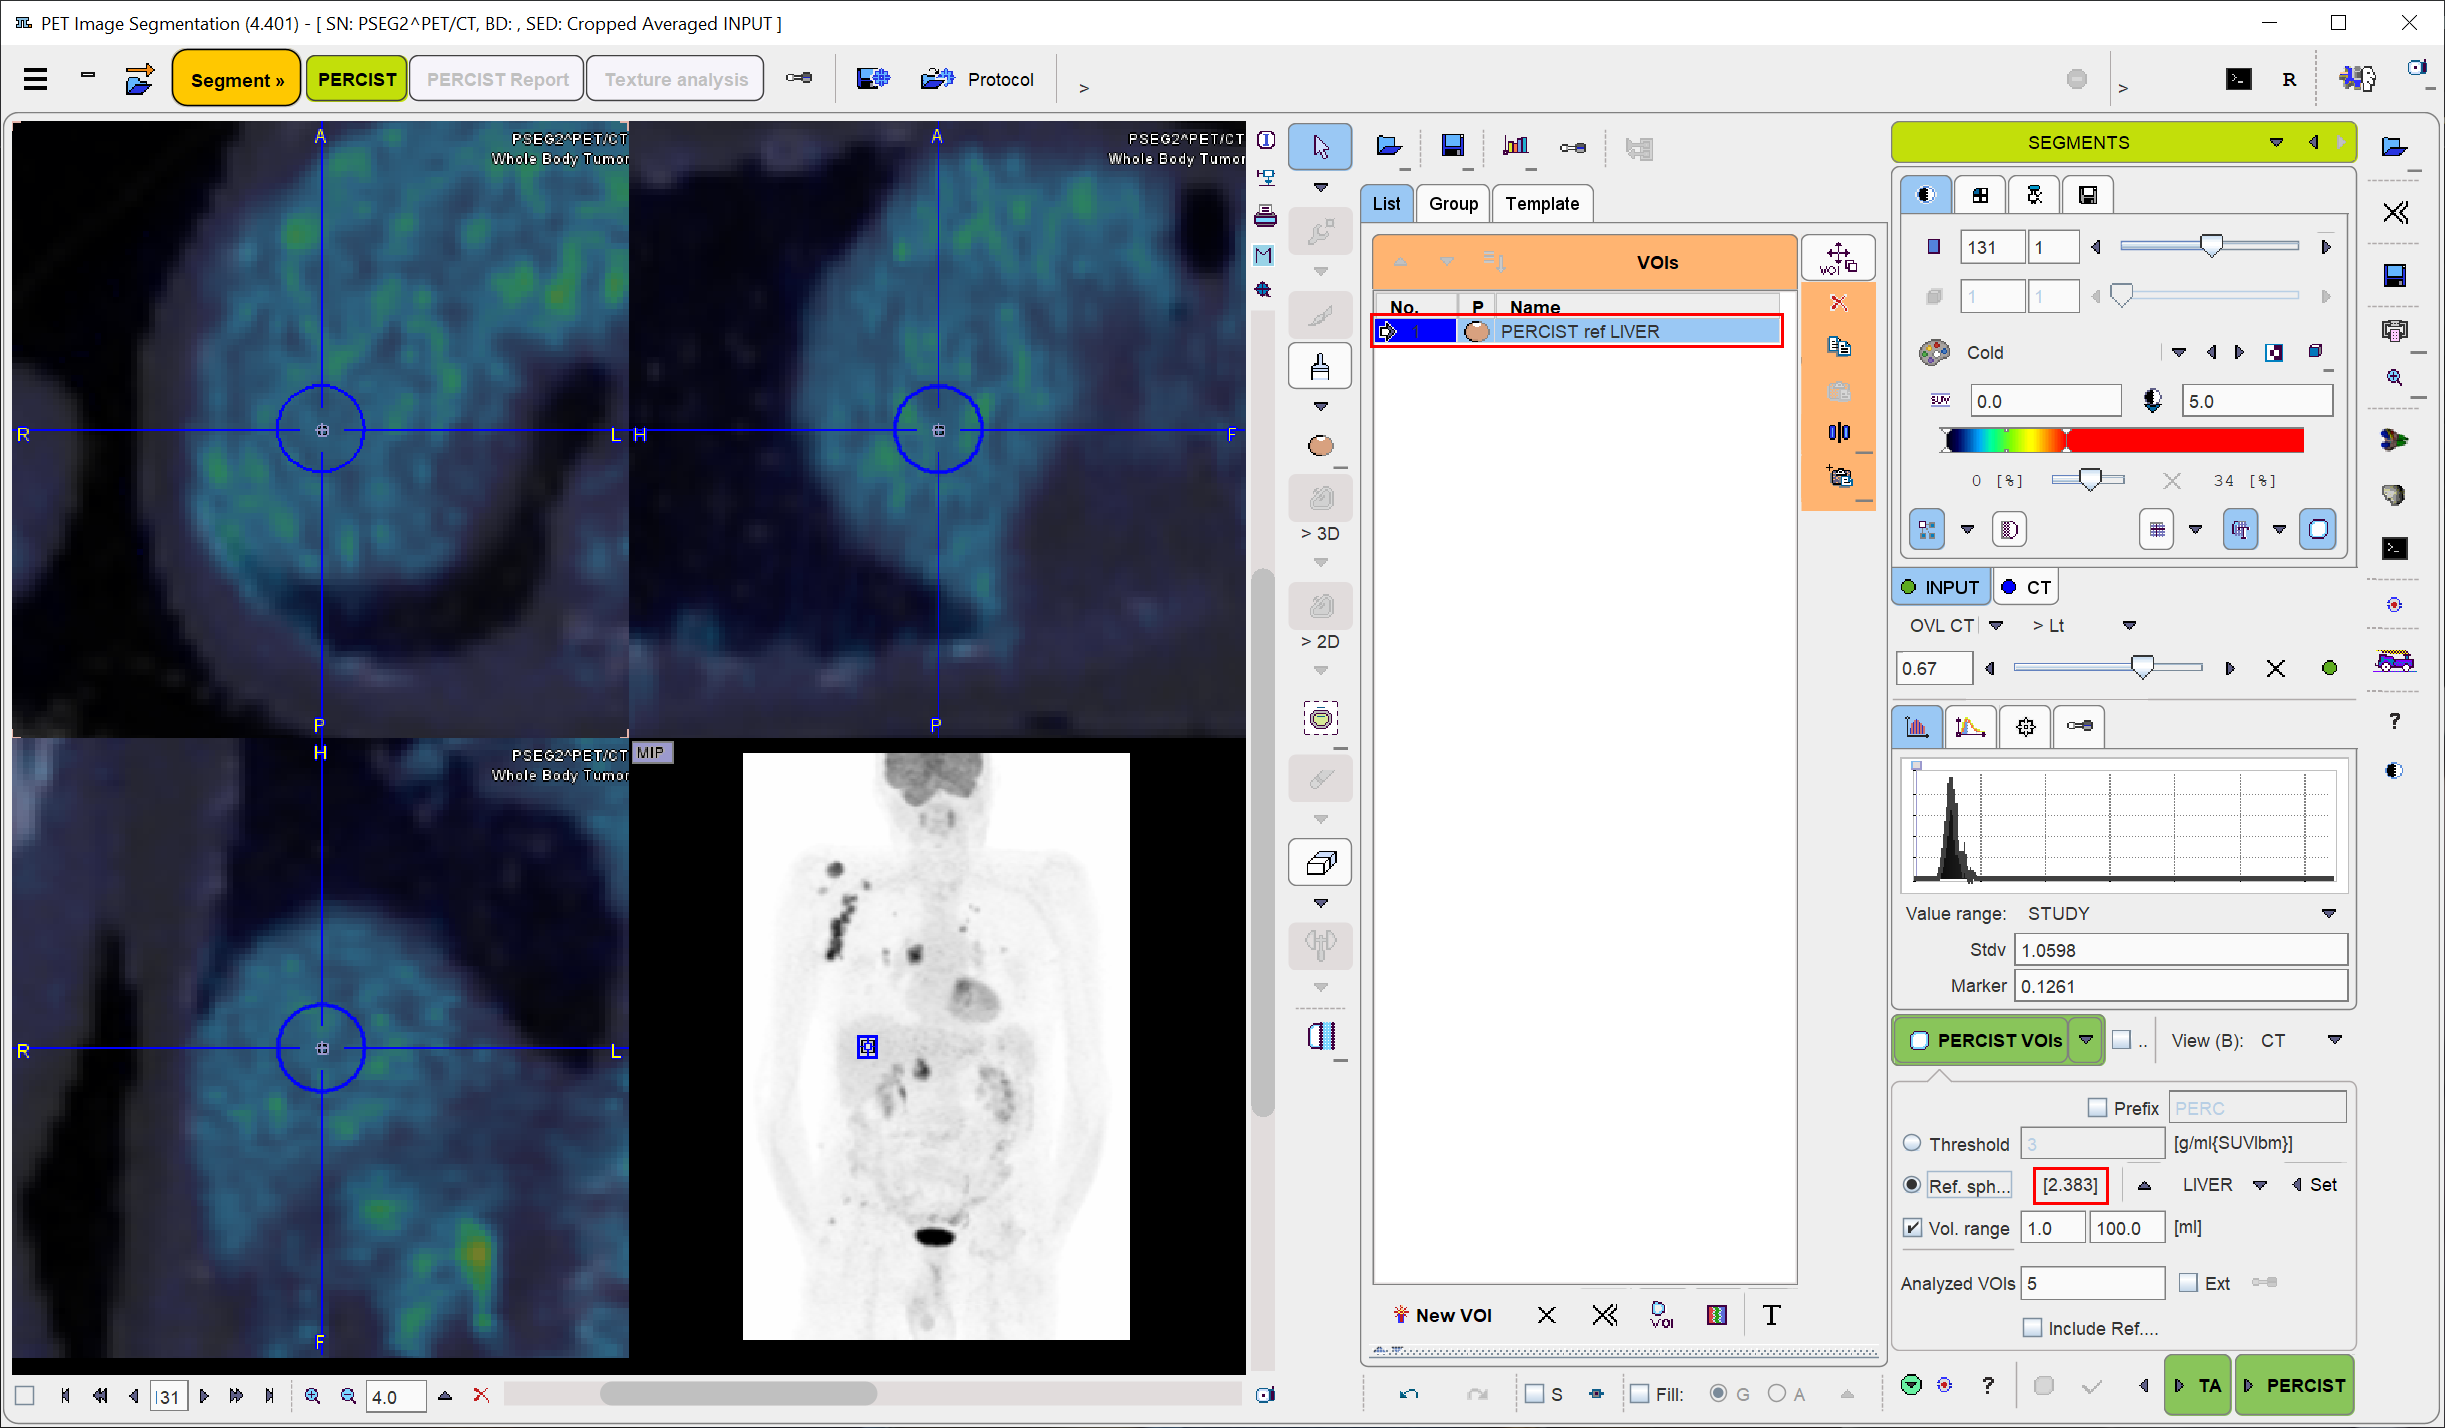Click the mirror VOI icon
Screen dimensions: 2445x1428
pos(1838,432)
